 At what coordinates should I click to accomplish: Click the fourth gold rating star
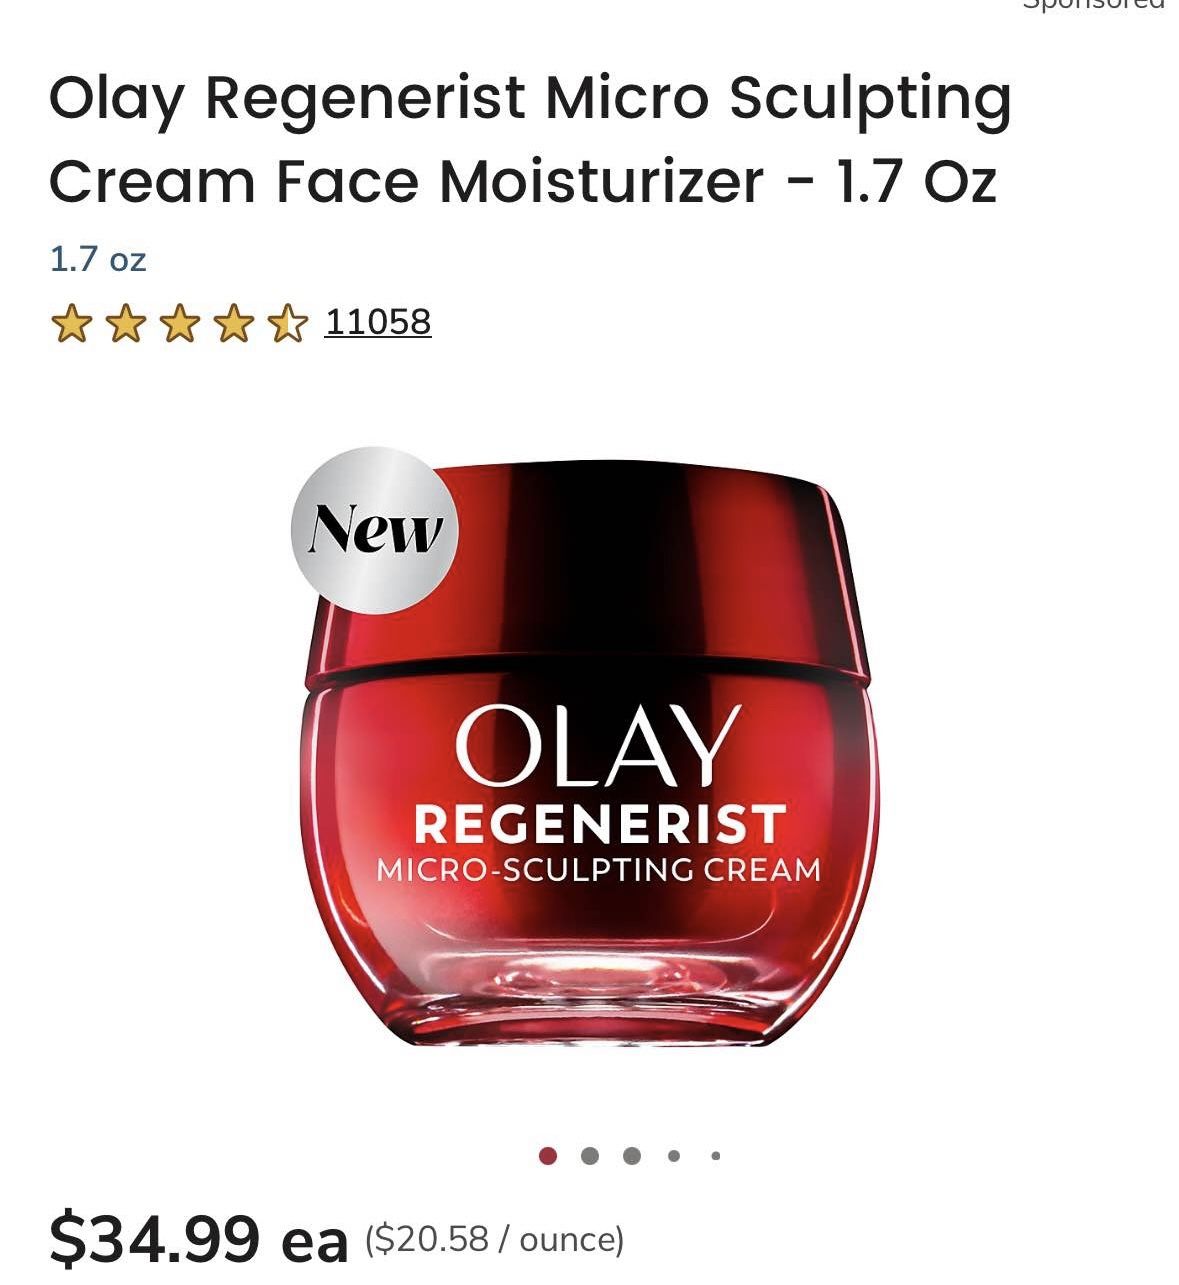pyautogui.click(x=232, y=324)
